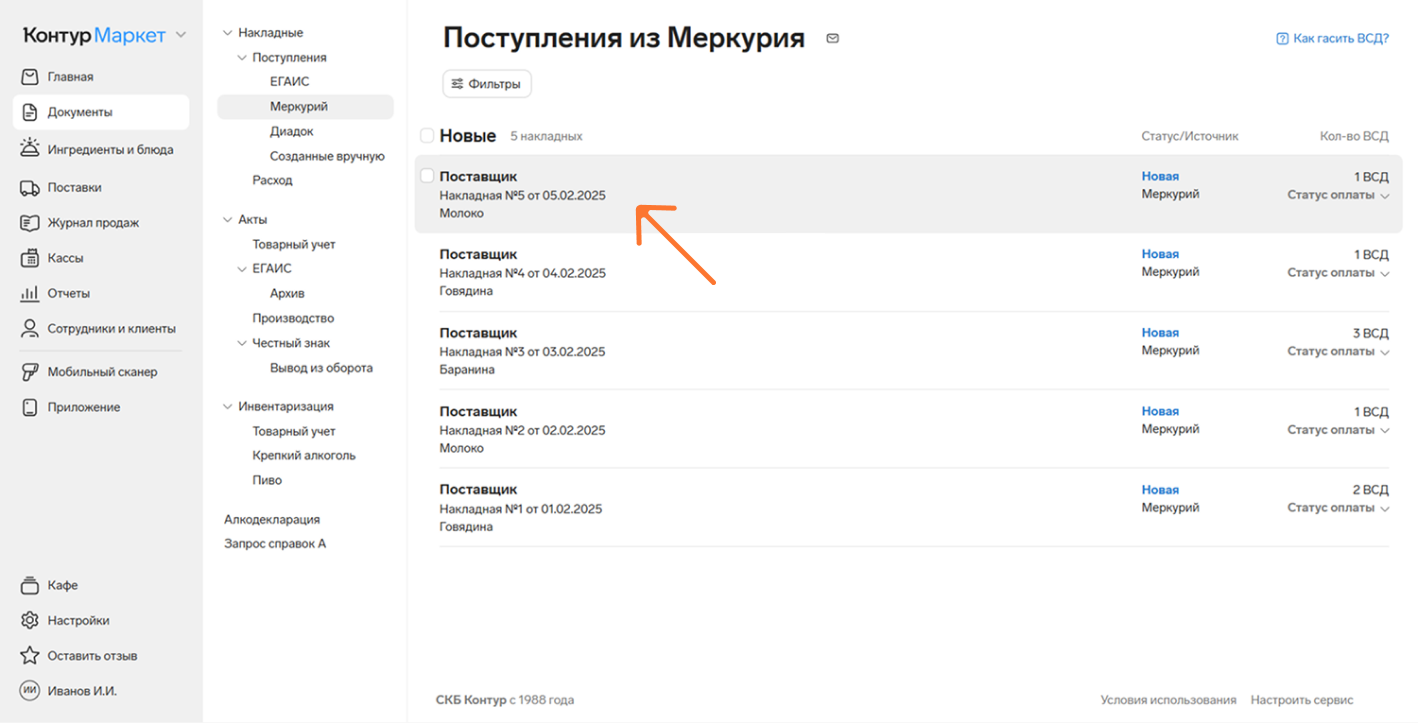The image size is (1418, 723).
Task: Click the Иванов И.И. avatar icon
Action: [30, 691]
